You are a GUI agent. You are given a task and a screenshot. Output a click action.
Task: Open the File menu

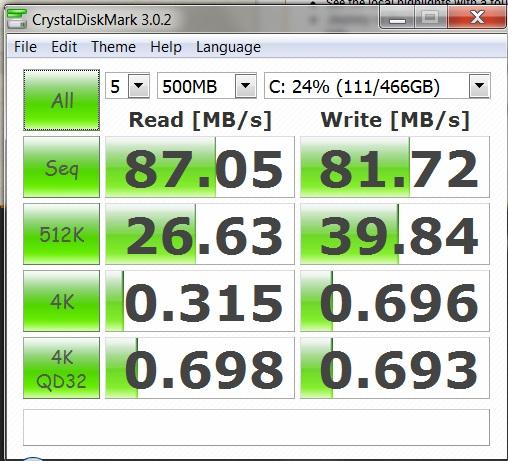[25, 47]
